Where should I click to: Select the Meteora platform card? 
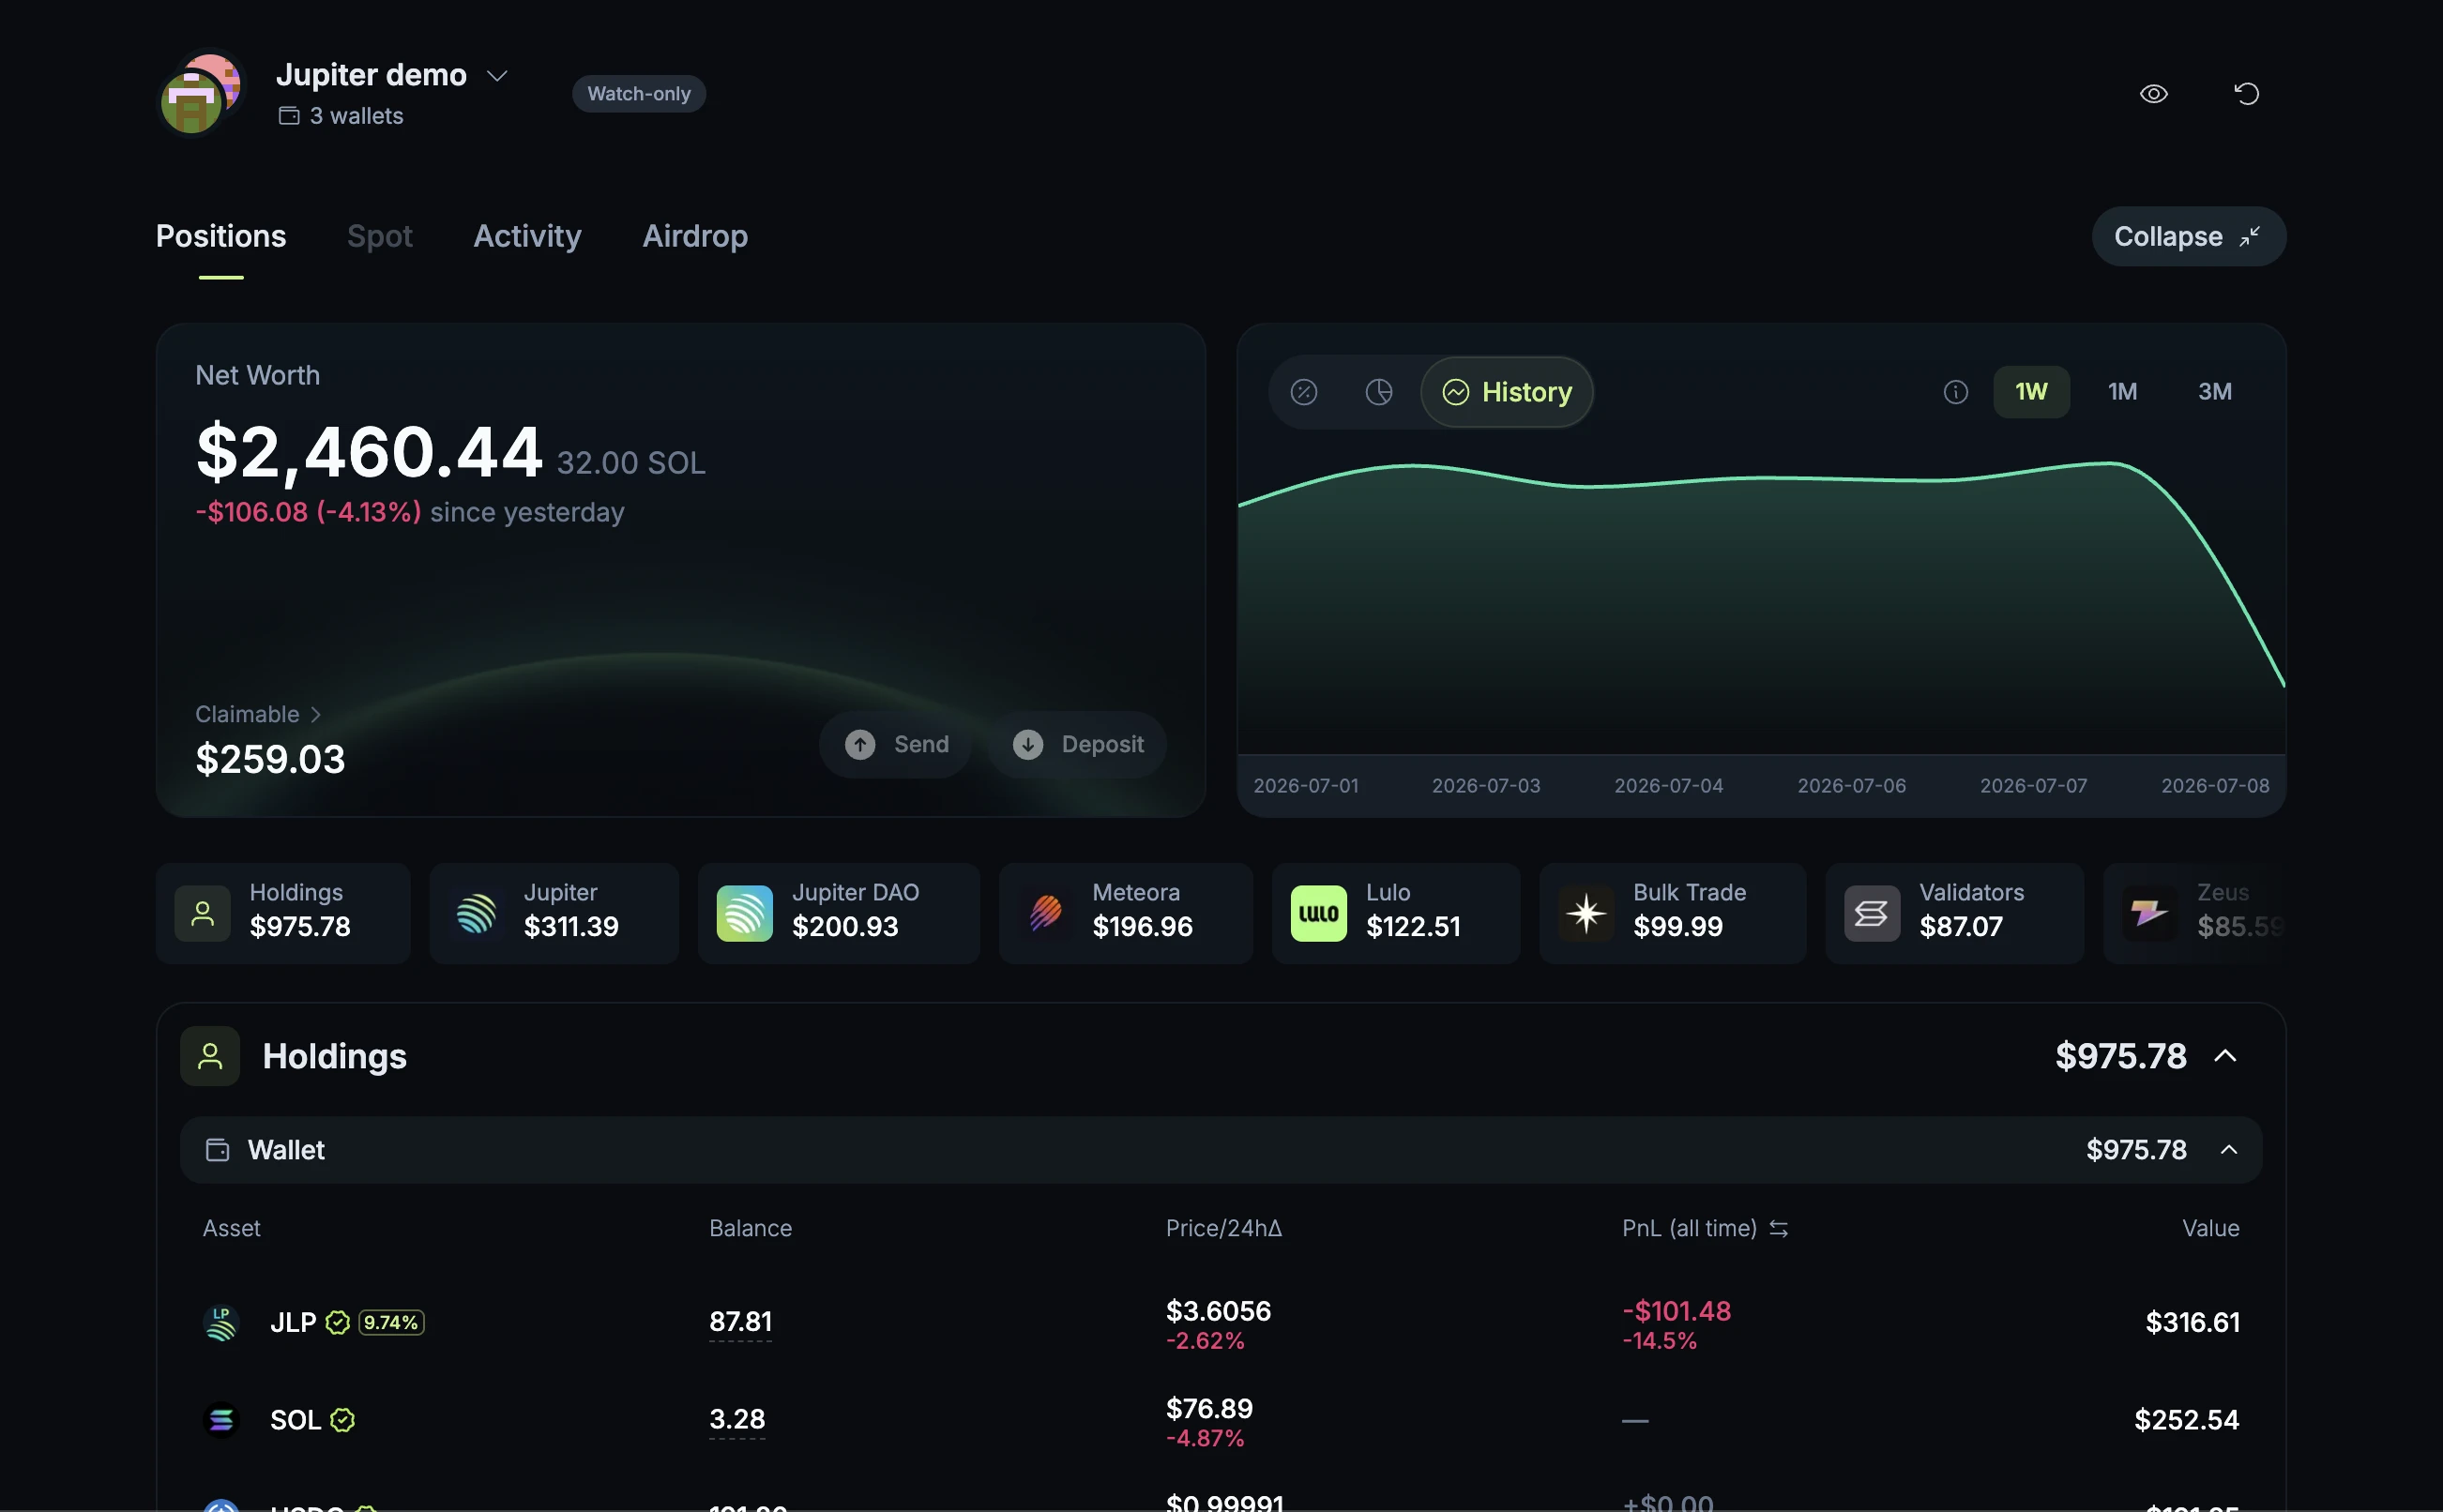click(1125, 913)
